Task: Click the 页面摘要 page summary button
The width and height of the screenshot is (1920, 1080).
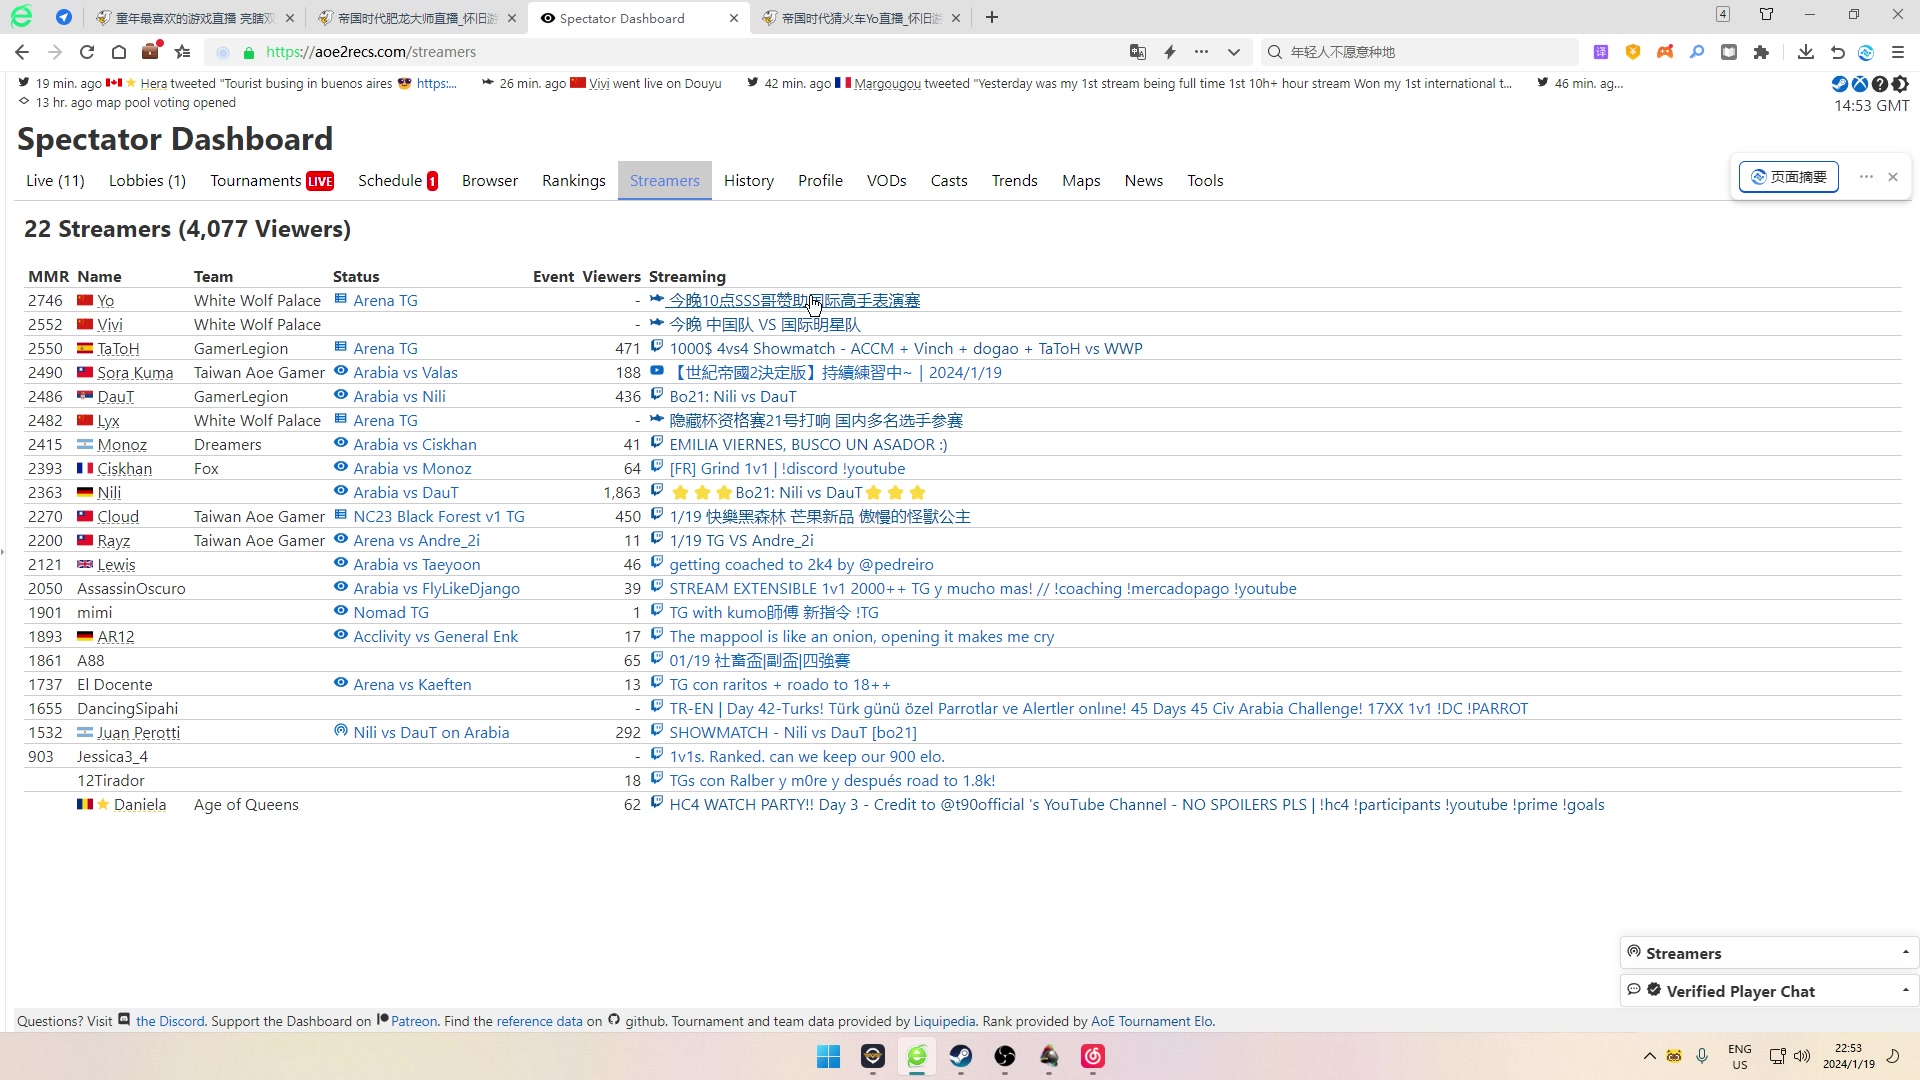Action: (x=1789, y=177)
